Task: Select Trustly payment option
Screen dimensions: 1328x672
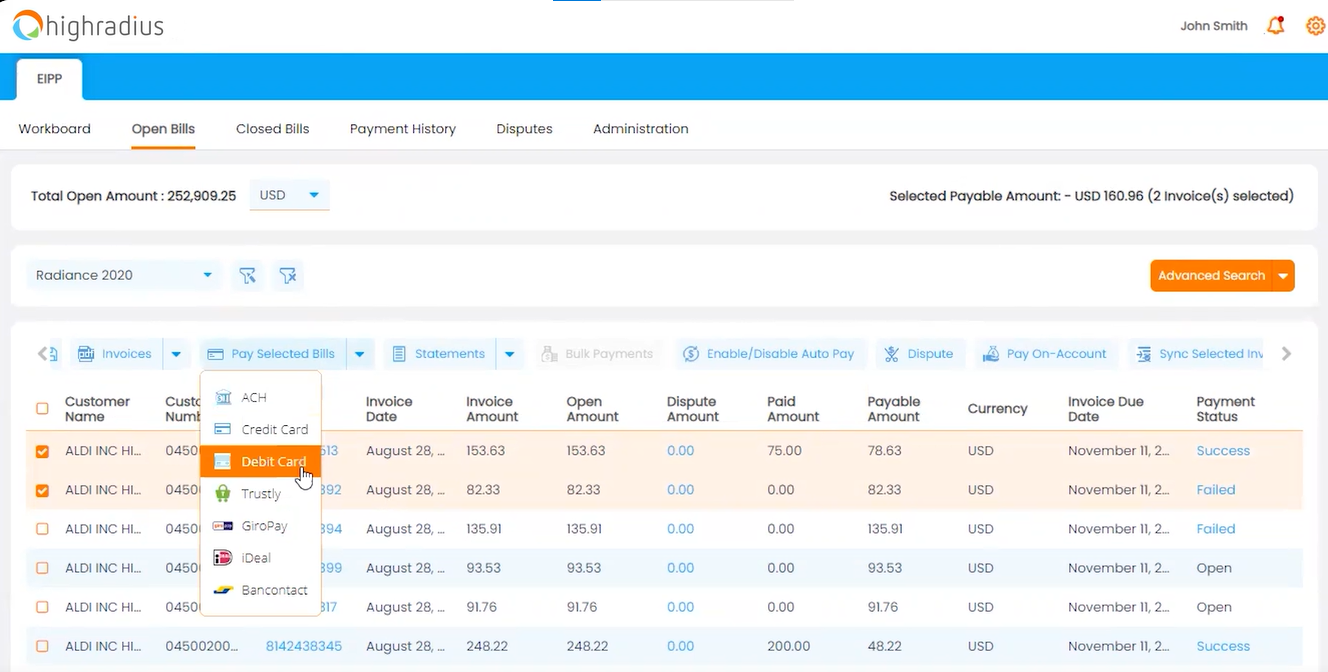Action: [x=260, y=493]
